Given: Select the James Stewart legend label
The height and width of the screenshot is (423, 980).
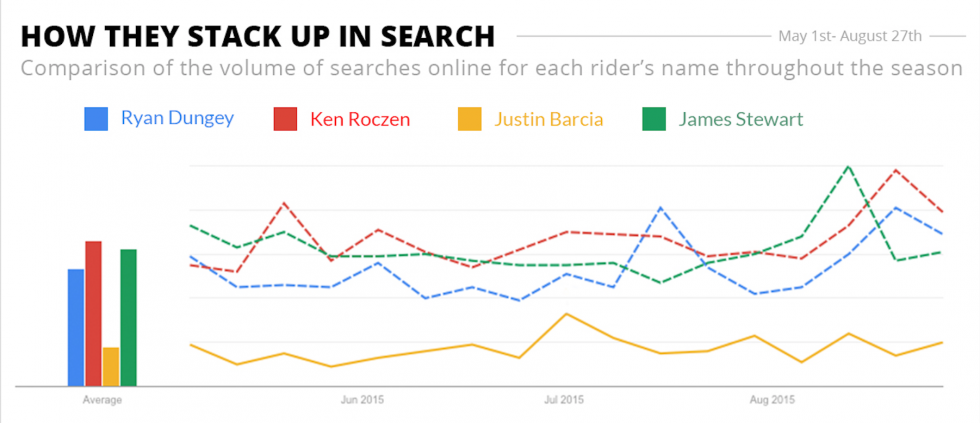Looking at the screenshot, I should pos(740,120).
